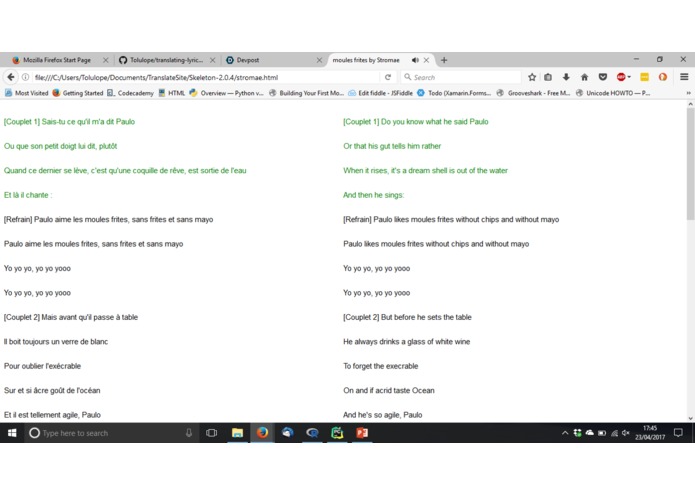Switch to the Tolulope/translating-lyric GitHub tab
Viewport: 695px width, 494px height.
tap(167, 60)
